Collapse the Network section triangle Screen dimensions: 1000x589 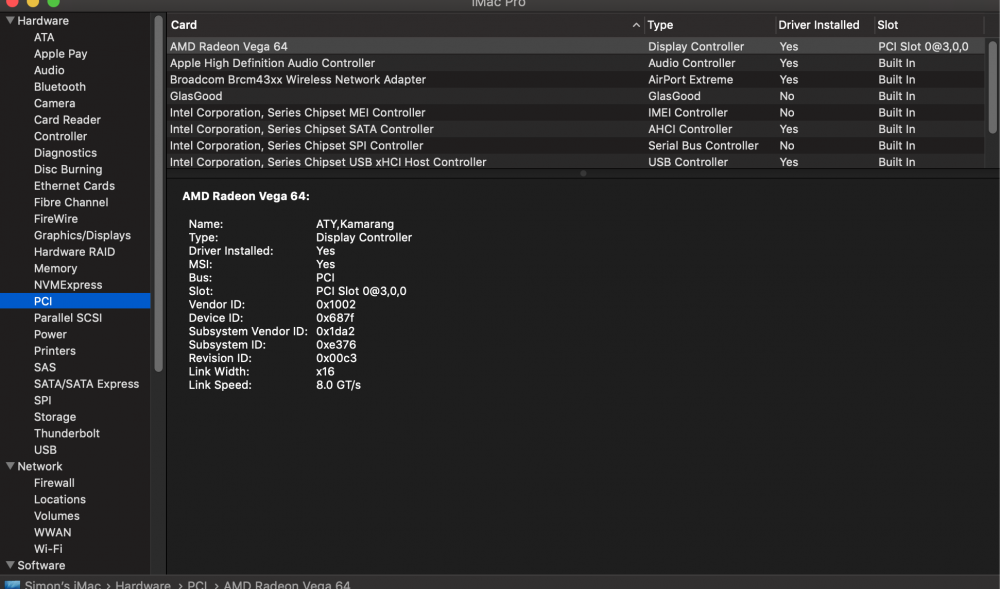[x=10, y=466]
